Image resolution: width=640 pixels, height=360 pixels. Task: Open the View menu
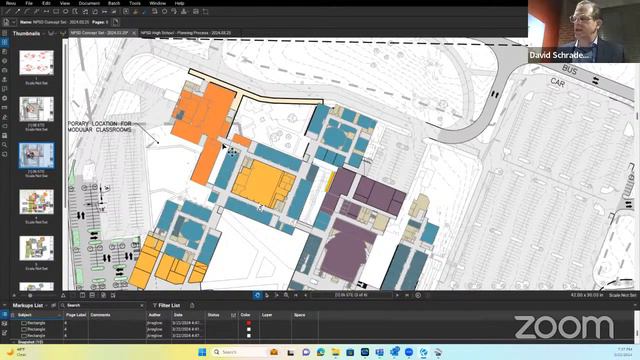pyautogui.click(x=64, y=3)
